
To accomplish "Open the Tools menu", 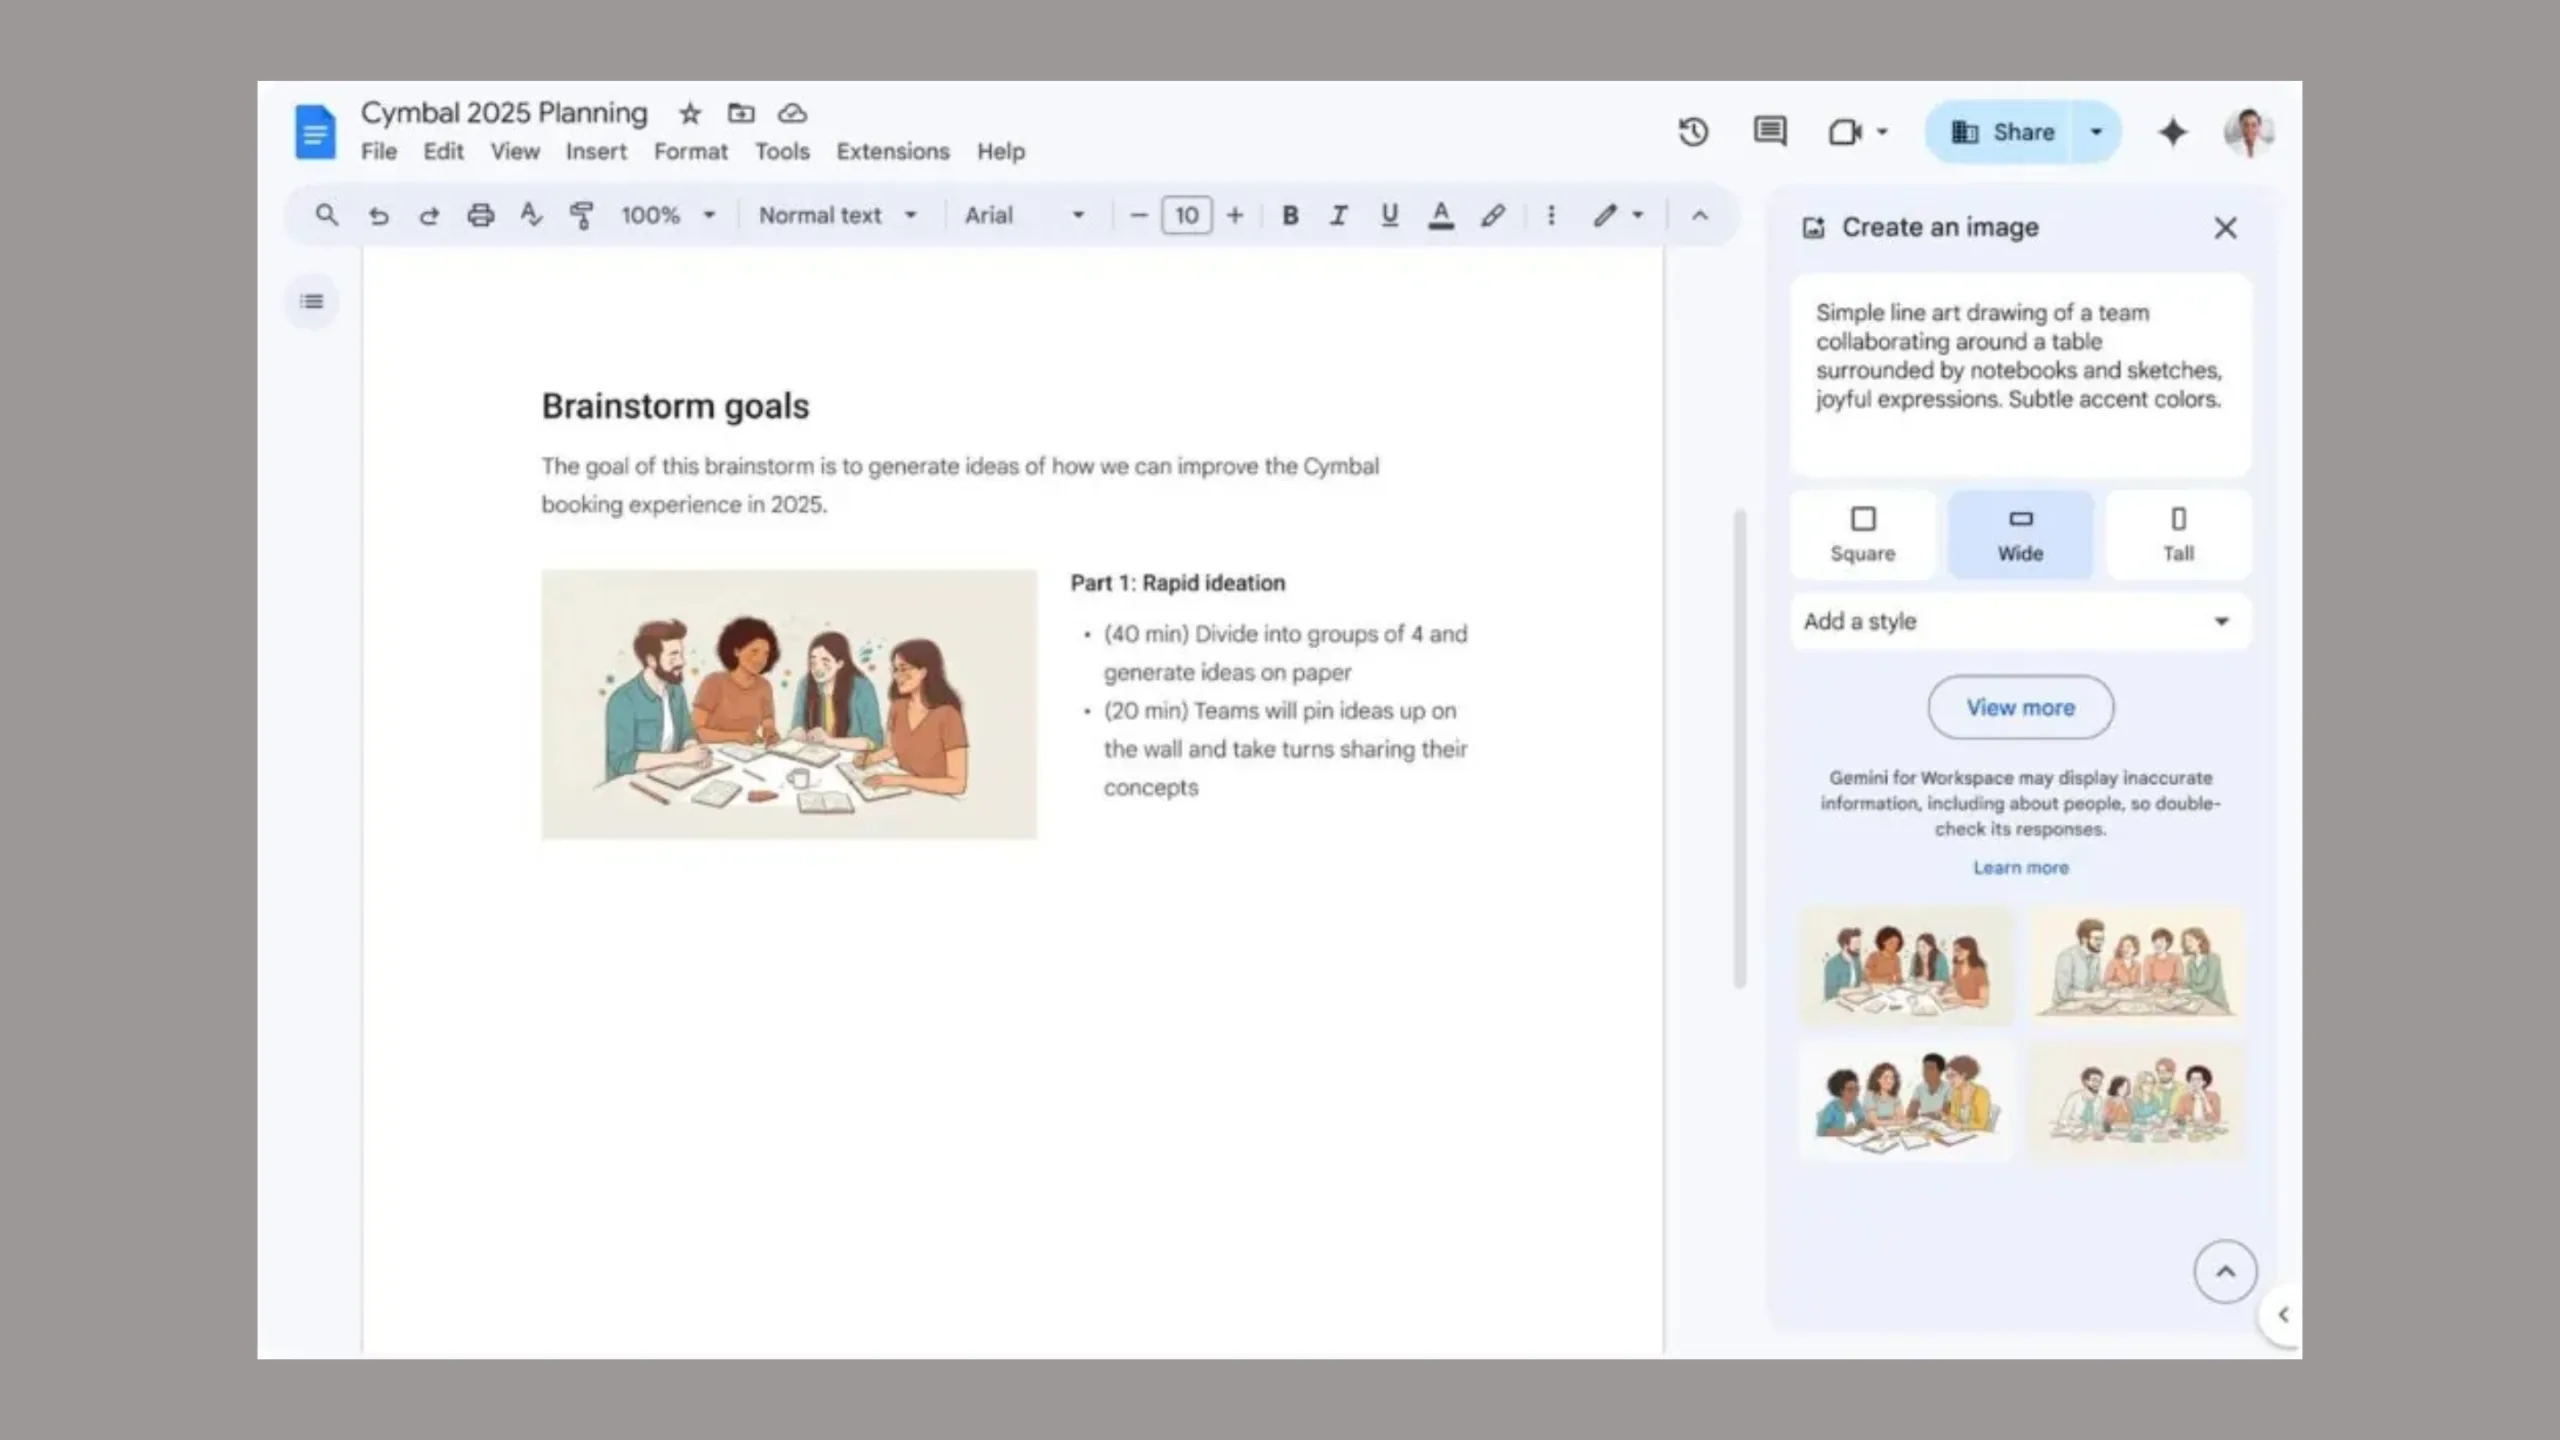I will click(782, 151).
